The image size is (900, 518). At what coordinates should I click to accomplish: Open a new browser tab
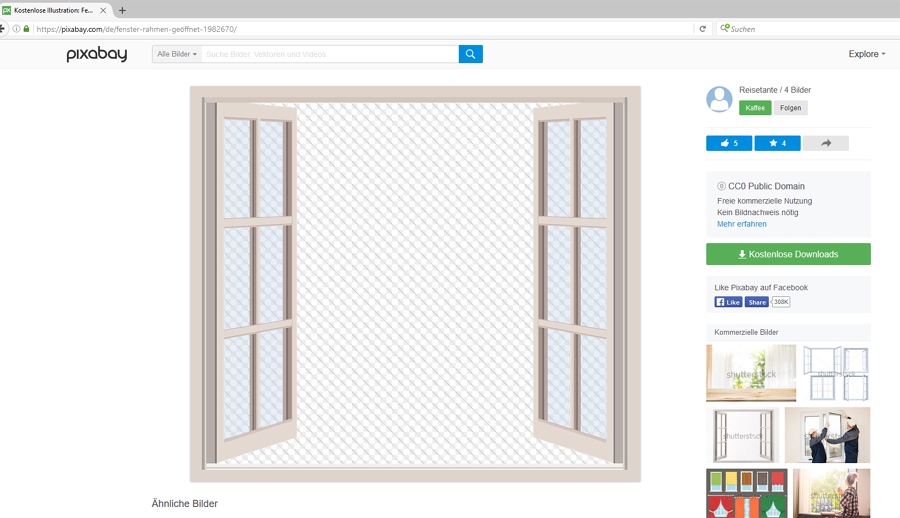[122, 10]
